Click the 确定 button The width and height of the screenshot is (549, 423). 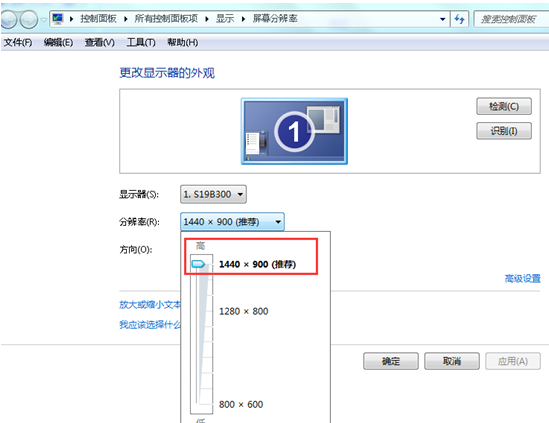click(391, 361)
